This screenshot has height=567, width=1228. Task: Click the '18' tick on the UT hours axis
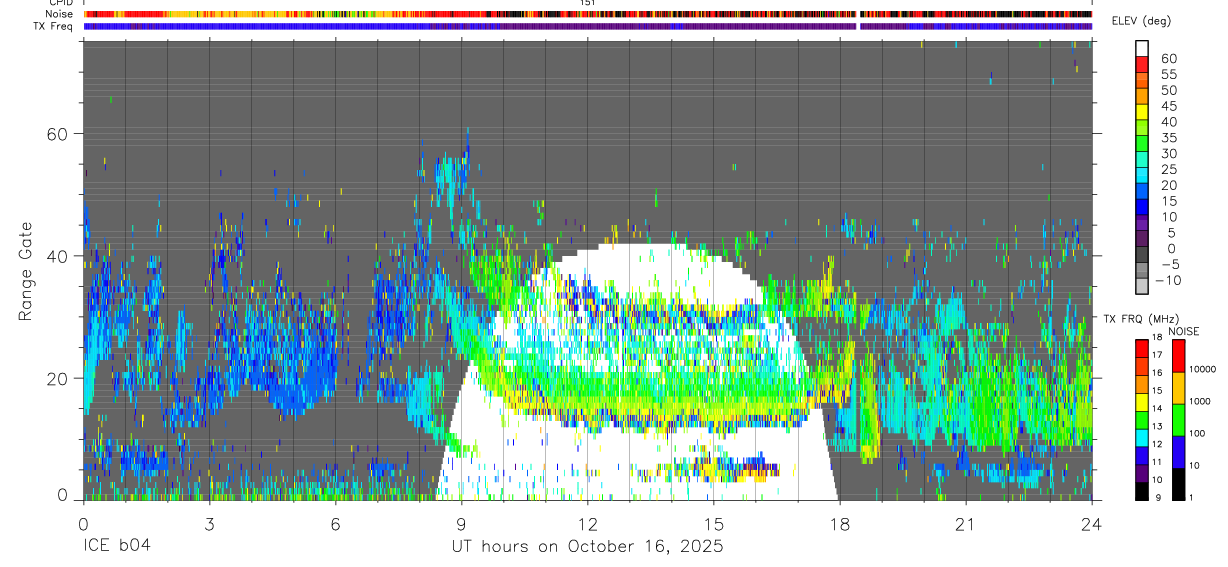(839, 523)
